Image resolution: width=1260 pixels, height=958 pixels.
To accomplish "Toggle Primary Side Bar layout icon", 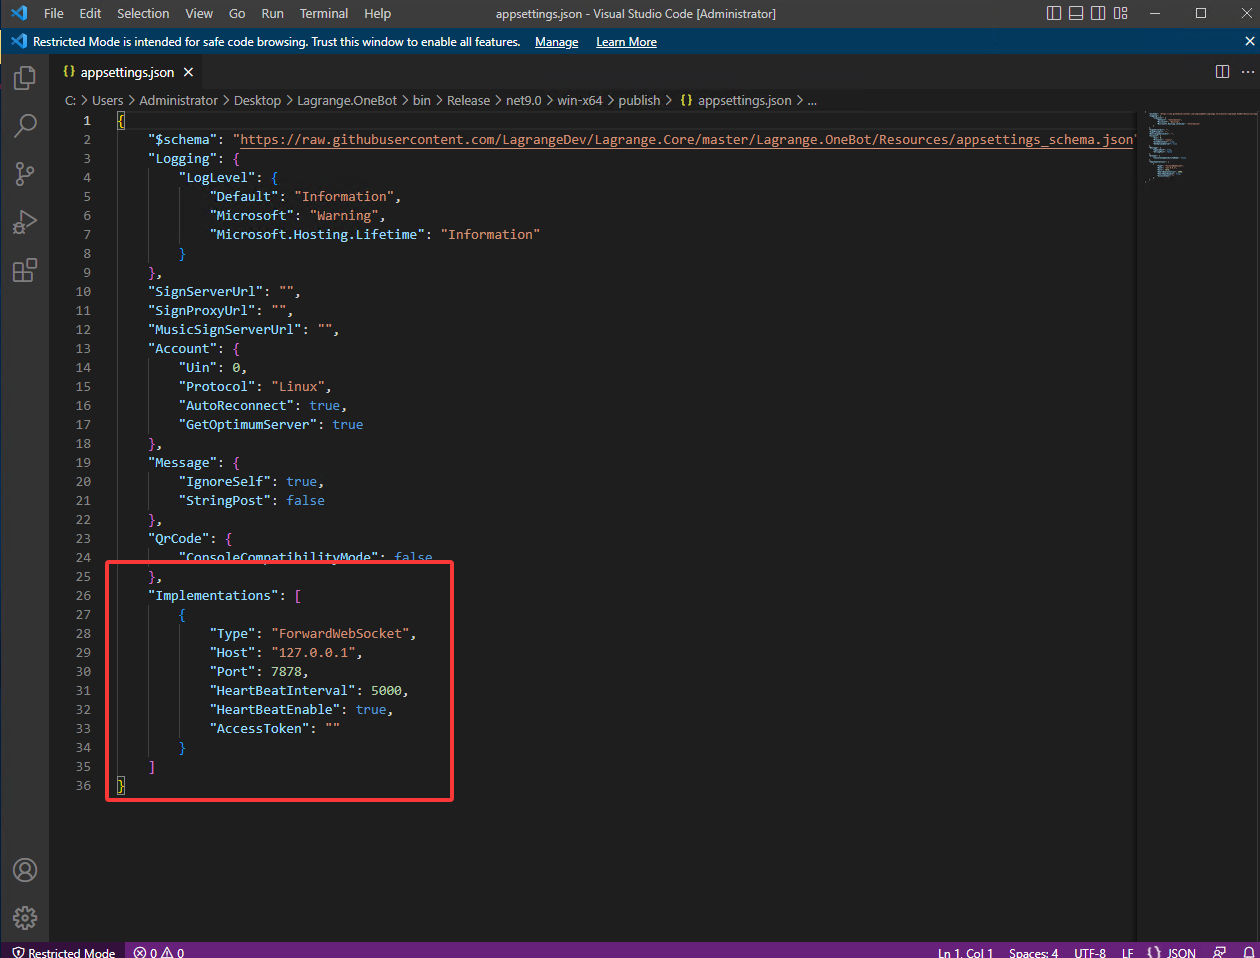I will click(1054, 13).
